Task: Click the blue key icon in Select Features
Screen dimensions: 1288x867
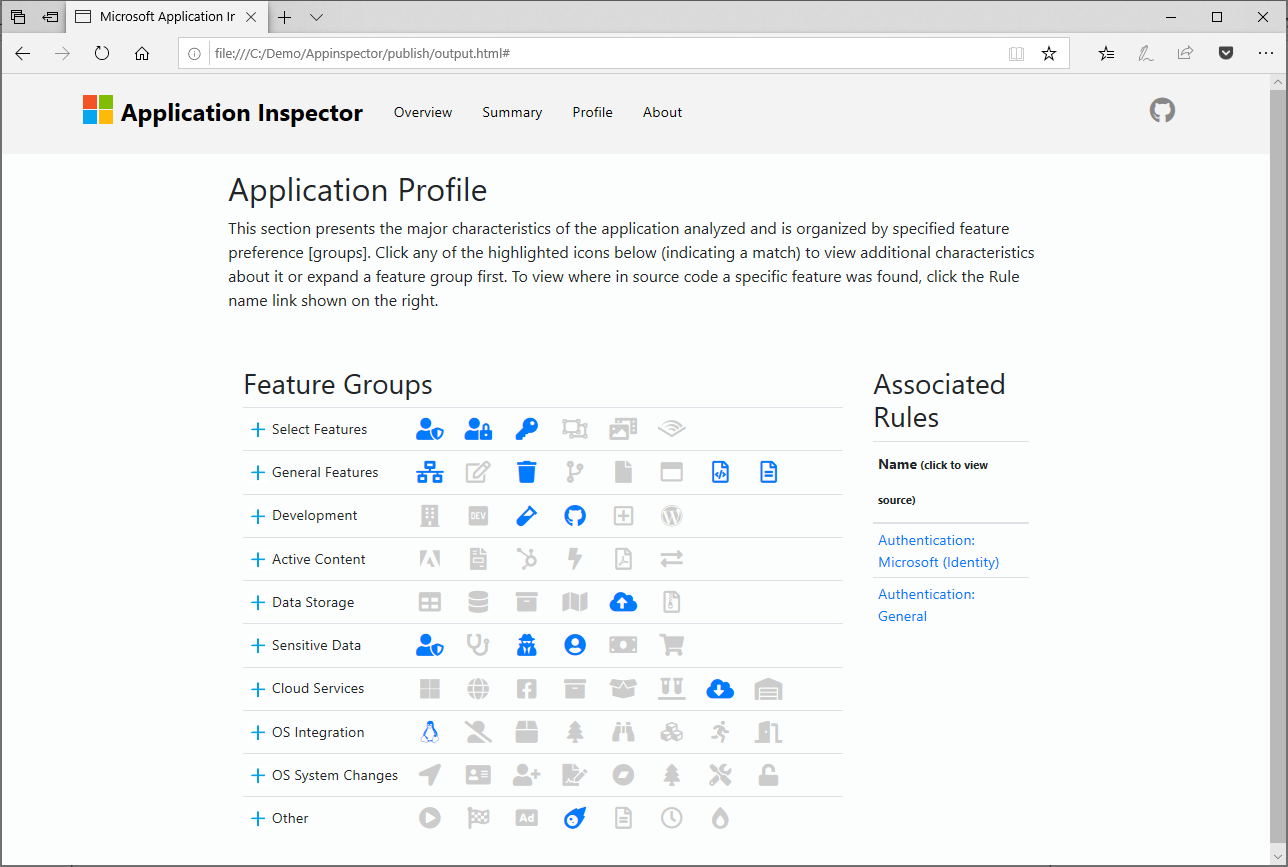Action: pos(526,430)
